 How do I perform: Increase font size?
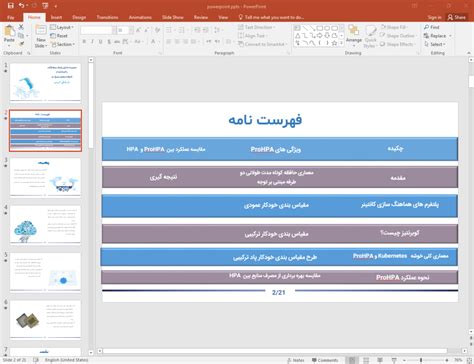(x=138, y=30)
